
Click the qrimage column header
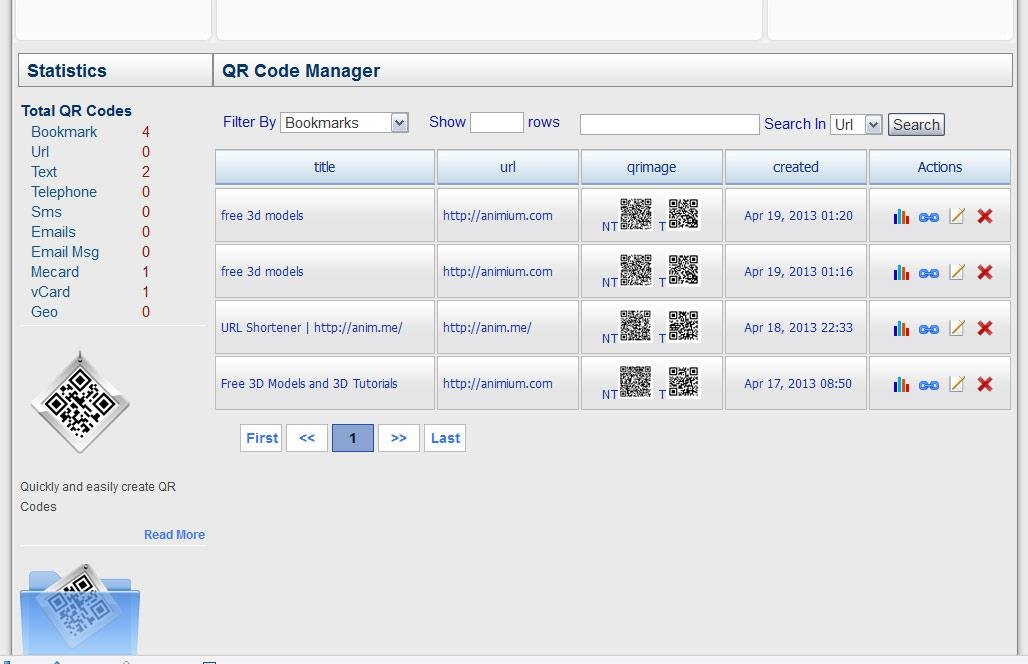pyautogui.click(x=651, y=167)
